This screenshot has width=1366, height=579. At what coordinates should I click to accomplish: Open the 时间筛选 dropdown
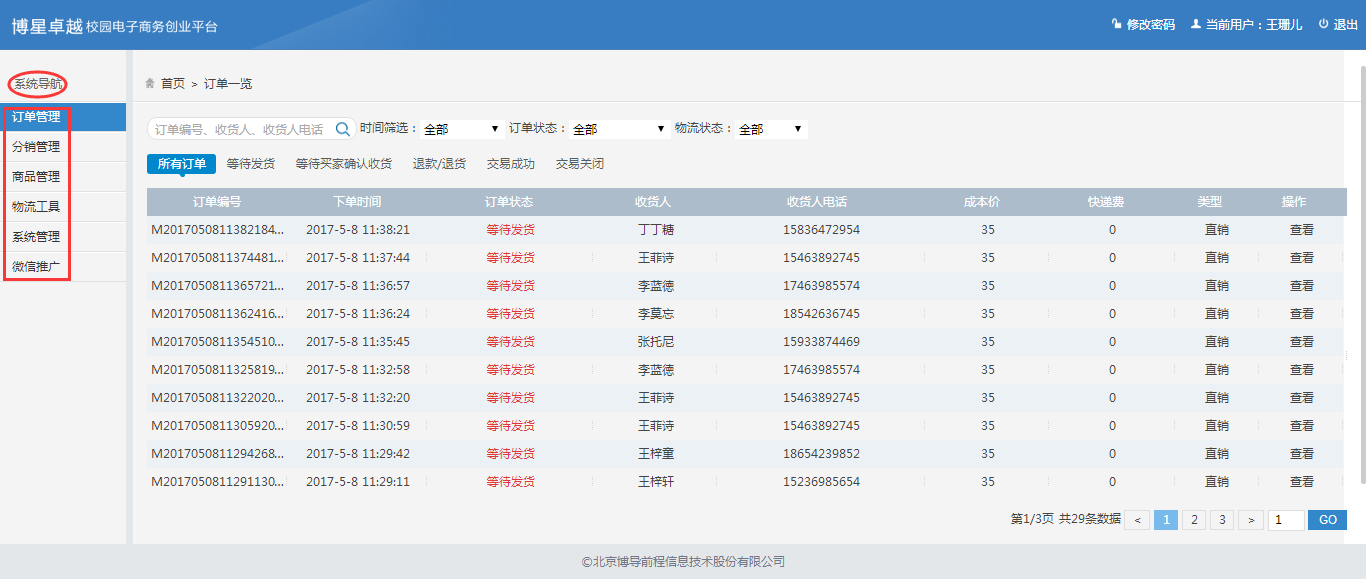pos(461,129)
